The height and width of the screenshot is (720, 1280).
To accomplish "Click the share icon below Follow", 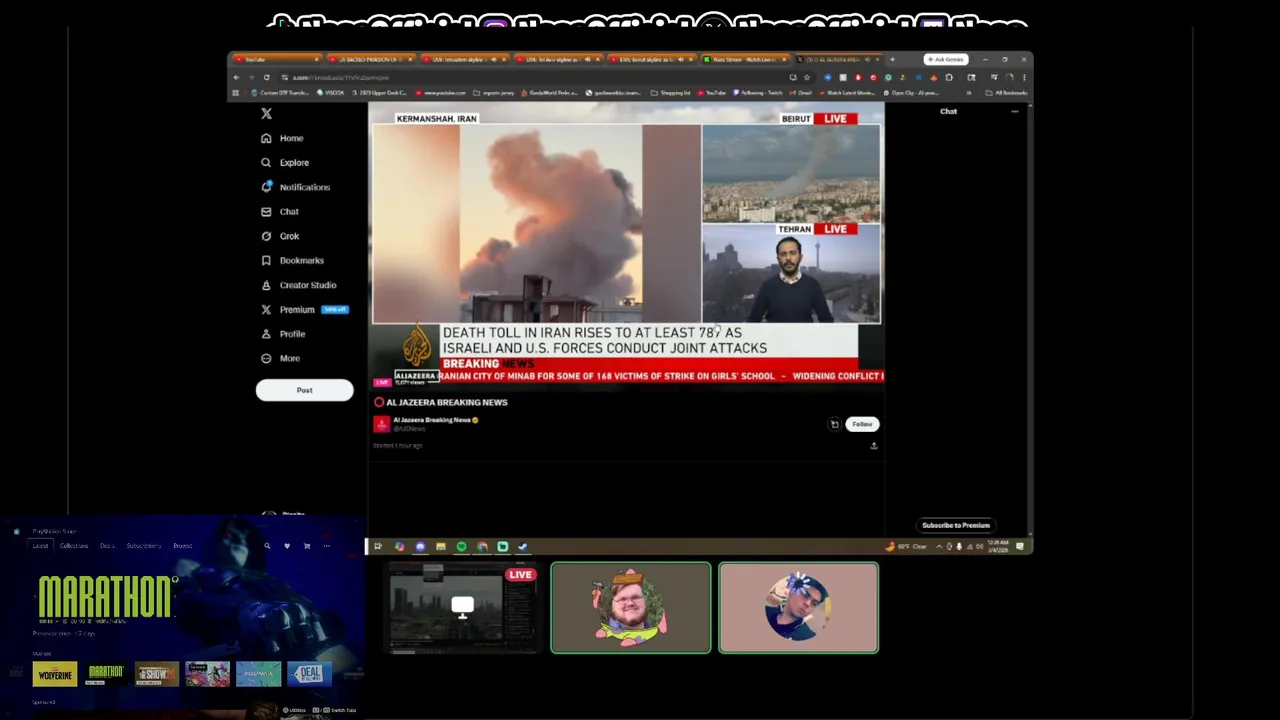I will (873, 446).
